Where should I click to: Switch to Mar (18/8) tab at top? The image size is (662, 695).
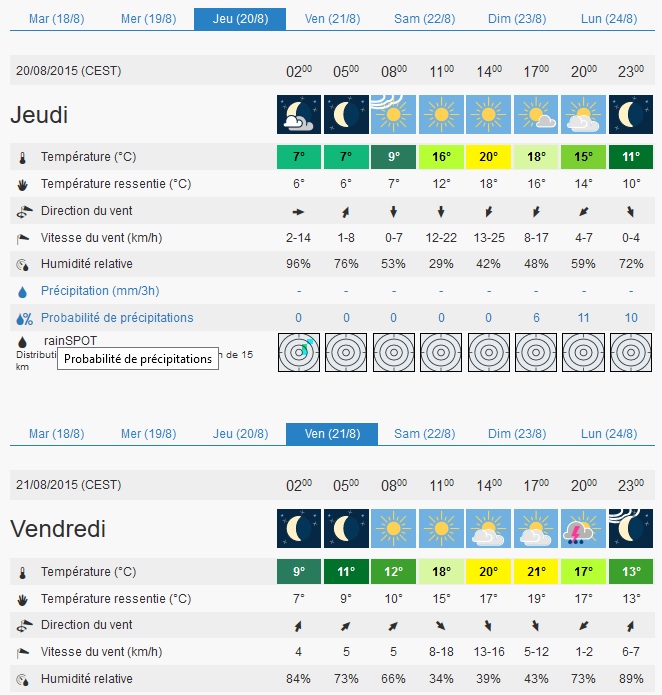[x=56, y=19]
